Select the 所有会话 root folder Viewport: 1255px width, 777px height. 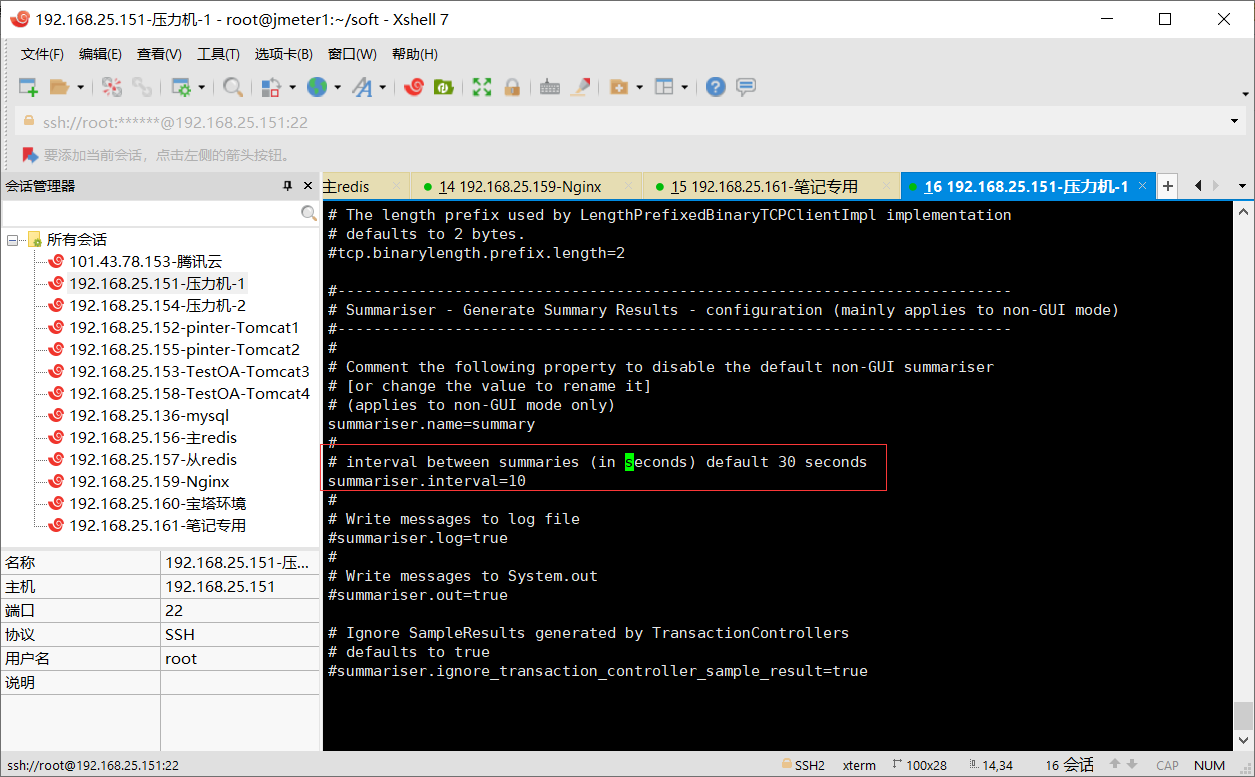(x=76, y=240)
